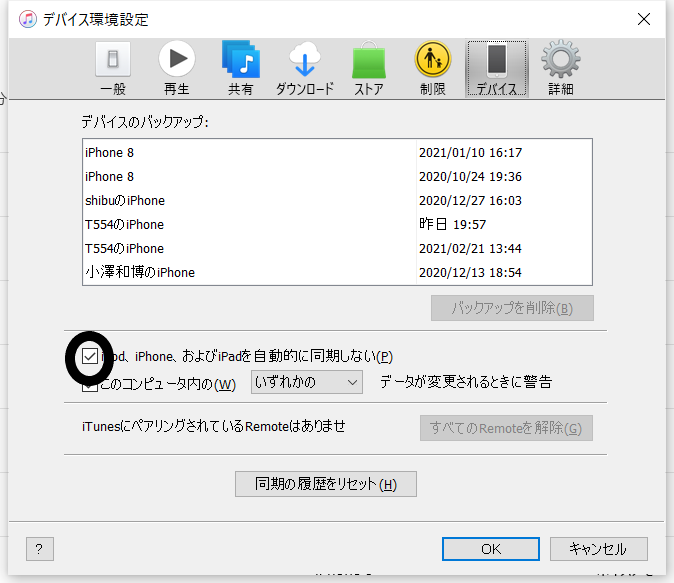
Task: Select the デバイス (Devices) preferences tab
Action: click(x=497, y=69)
